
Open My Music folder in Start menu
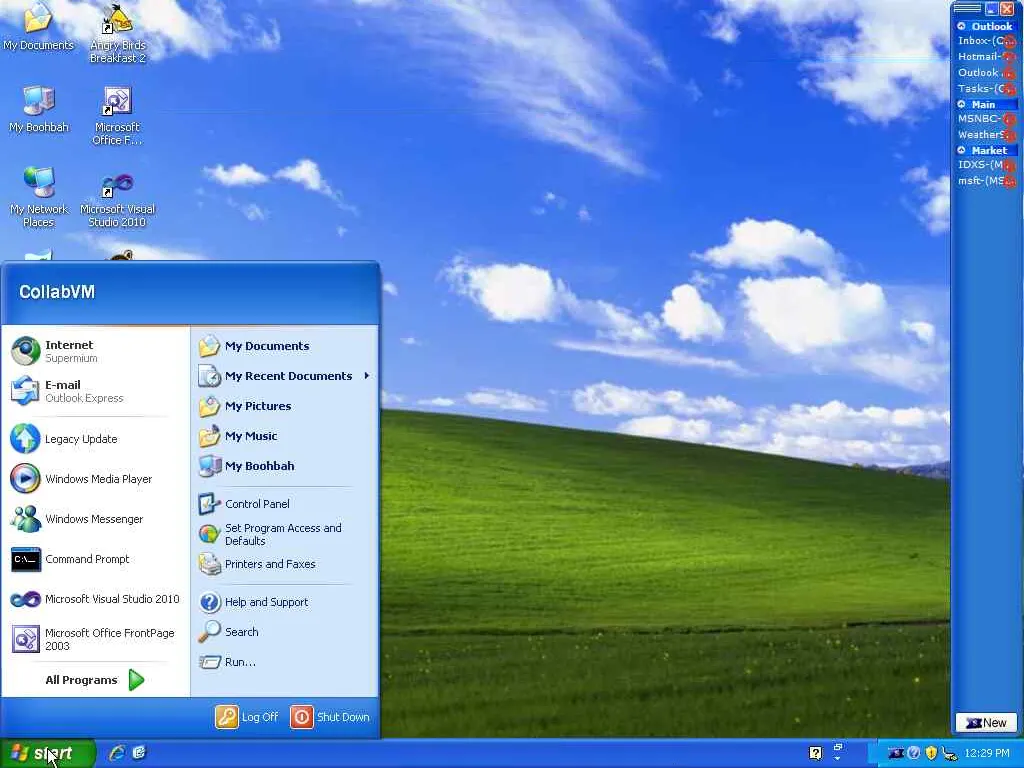tap(285, 436)
